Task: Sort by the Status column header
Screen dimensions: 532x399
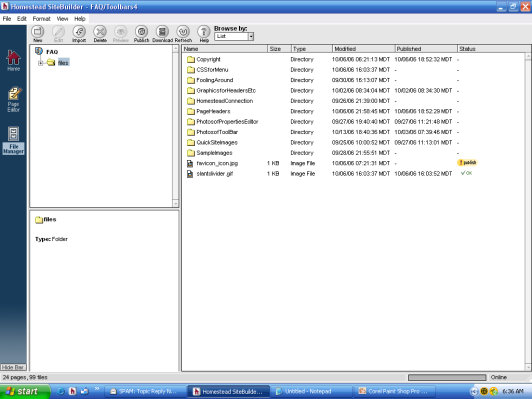Action: coord(494,49)
